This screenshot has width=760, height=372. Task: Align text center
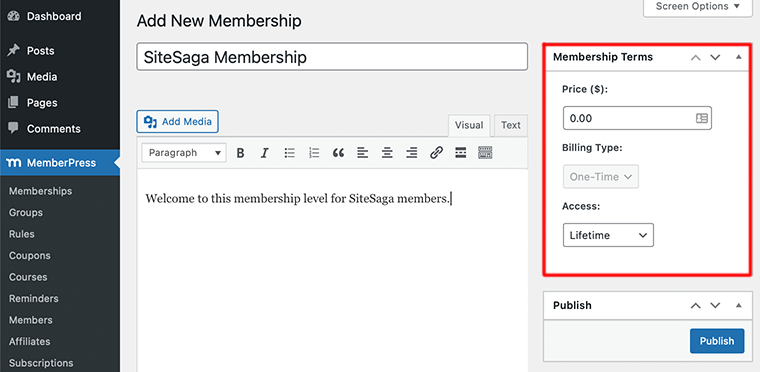tap(387, 153)
